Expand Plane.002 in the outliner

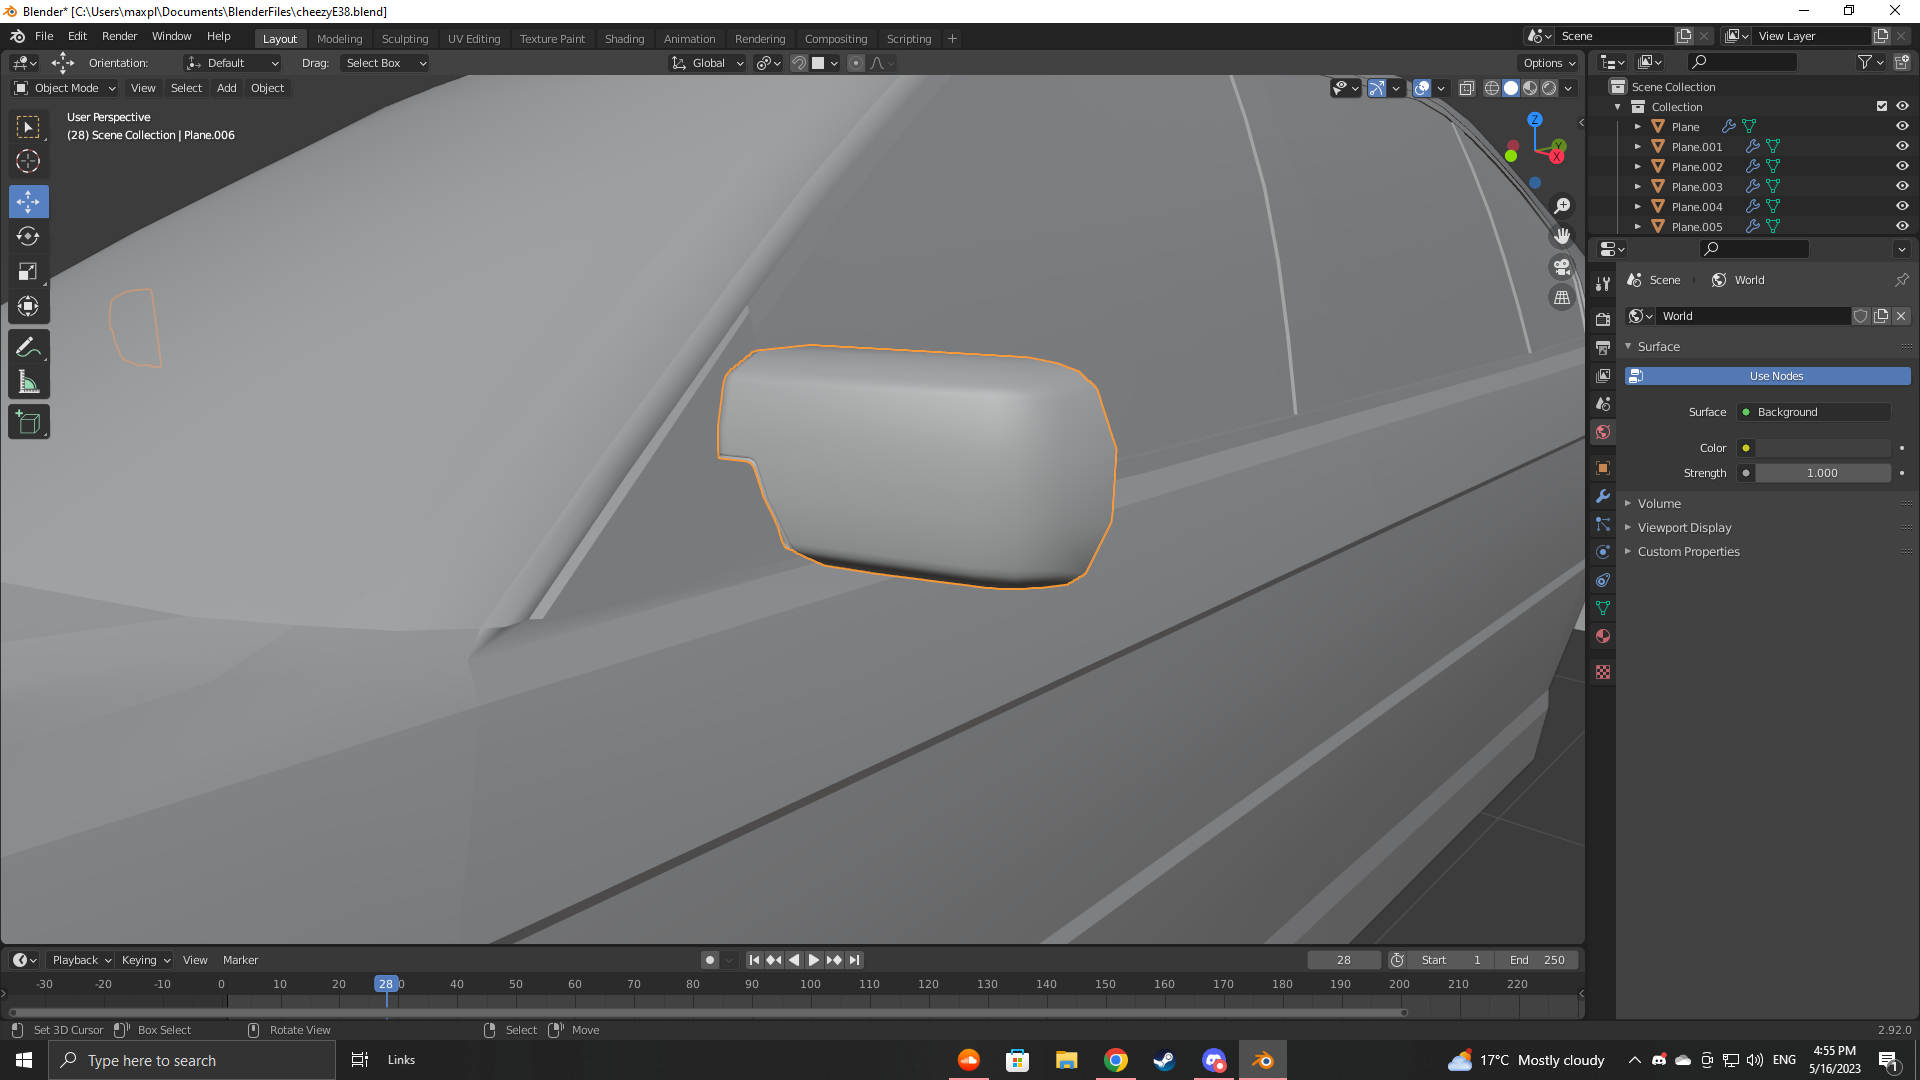pos(1637,167)
